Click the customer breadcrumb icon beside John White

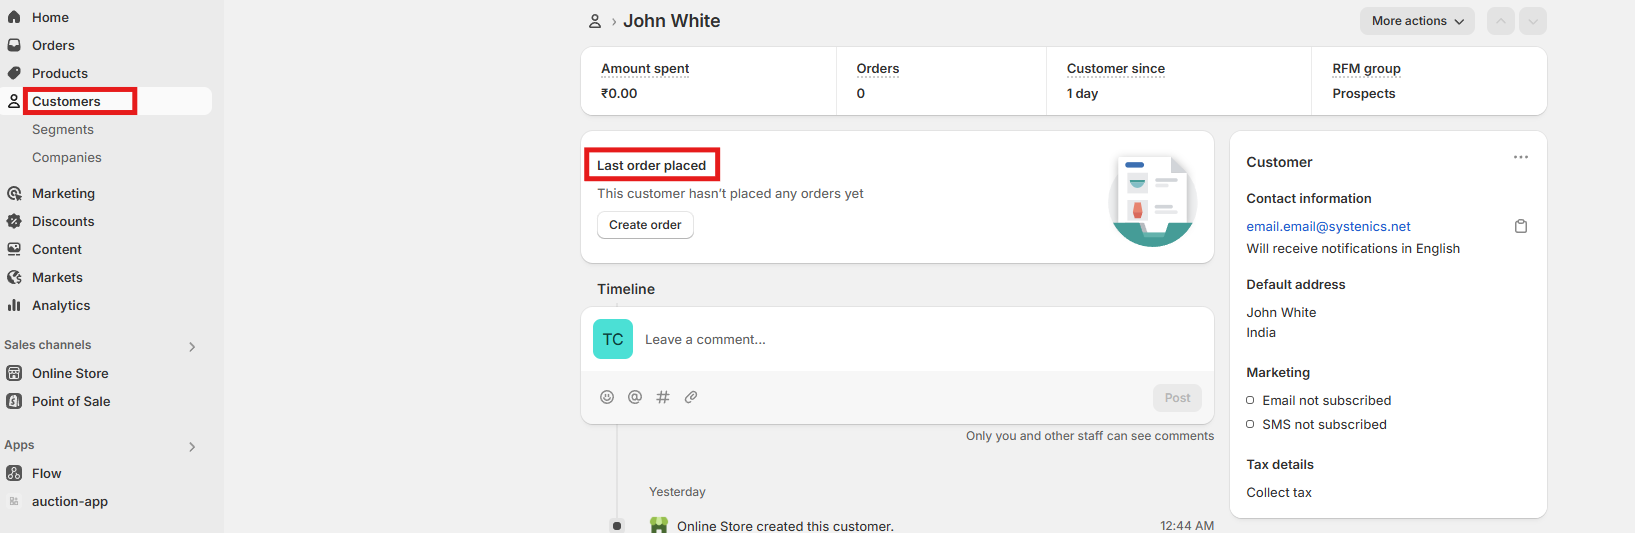point(595,21)
